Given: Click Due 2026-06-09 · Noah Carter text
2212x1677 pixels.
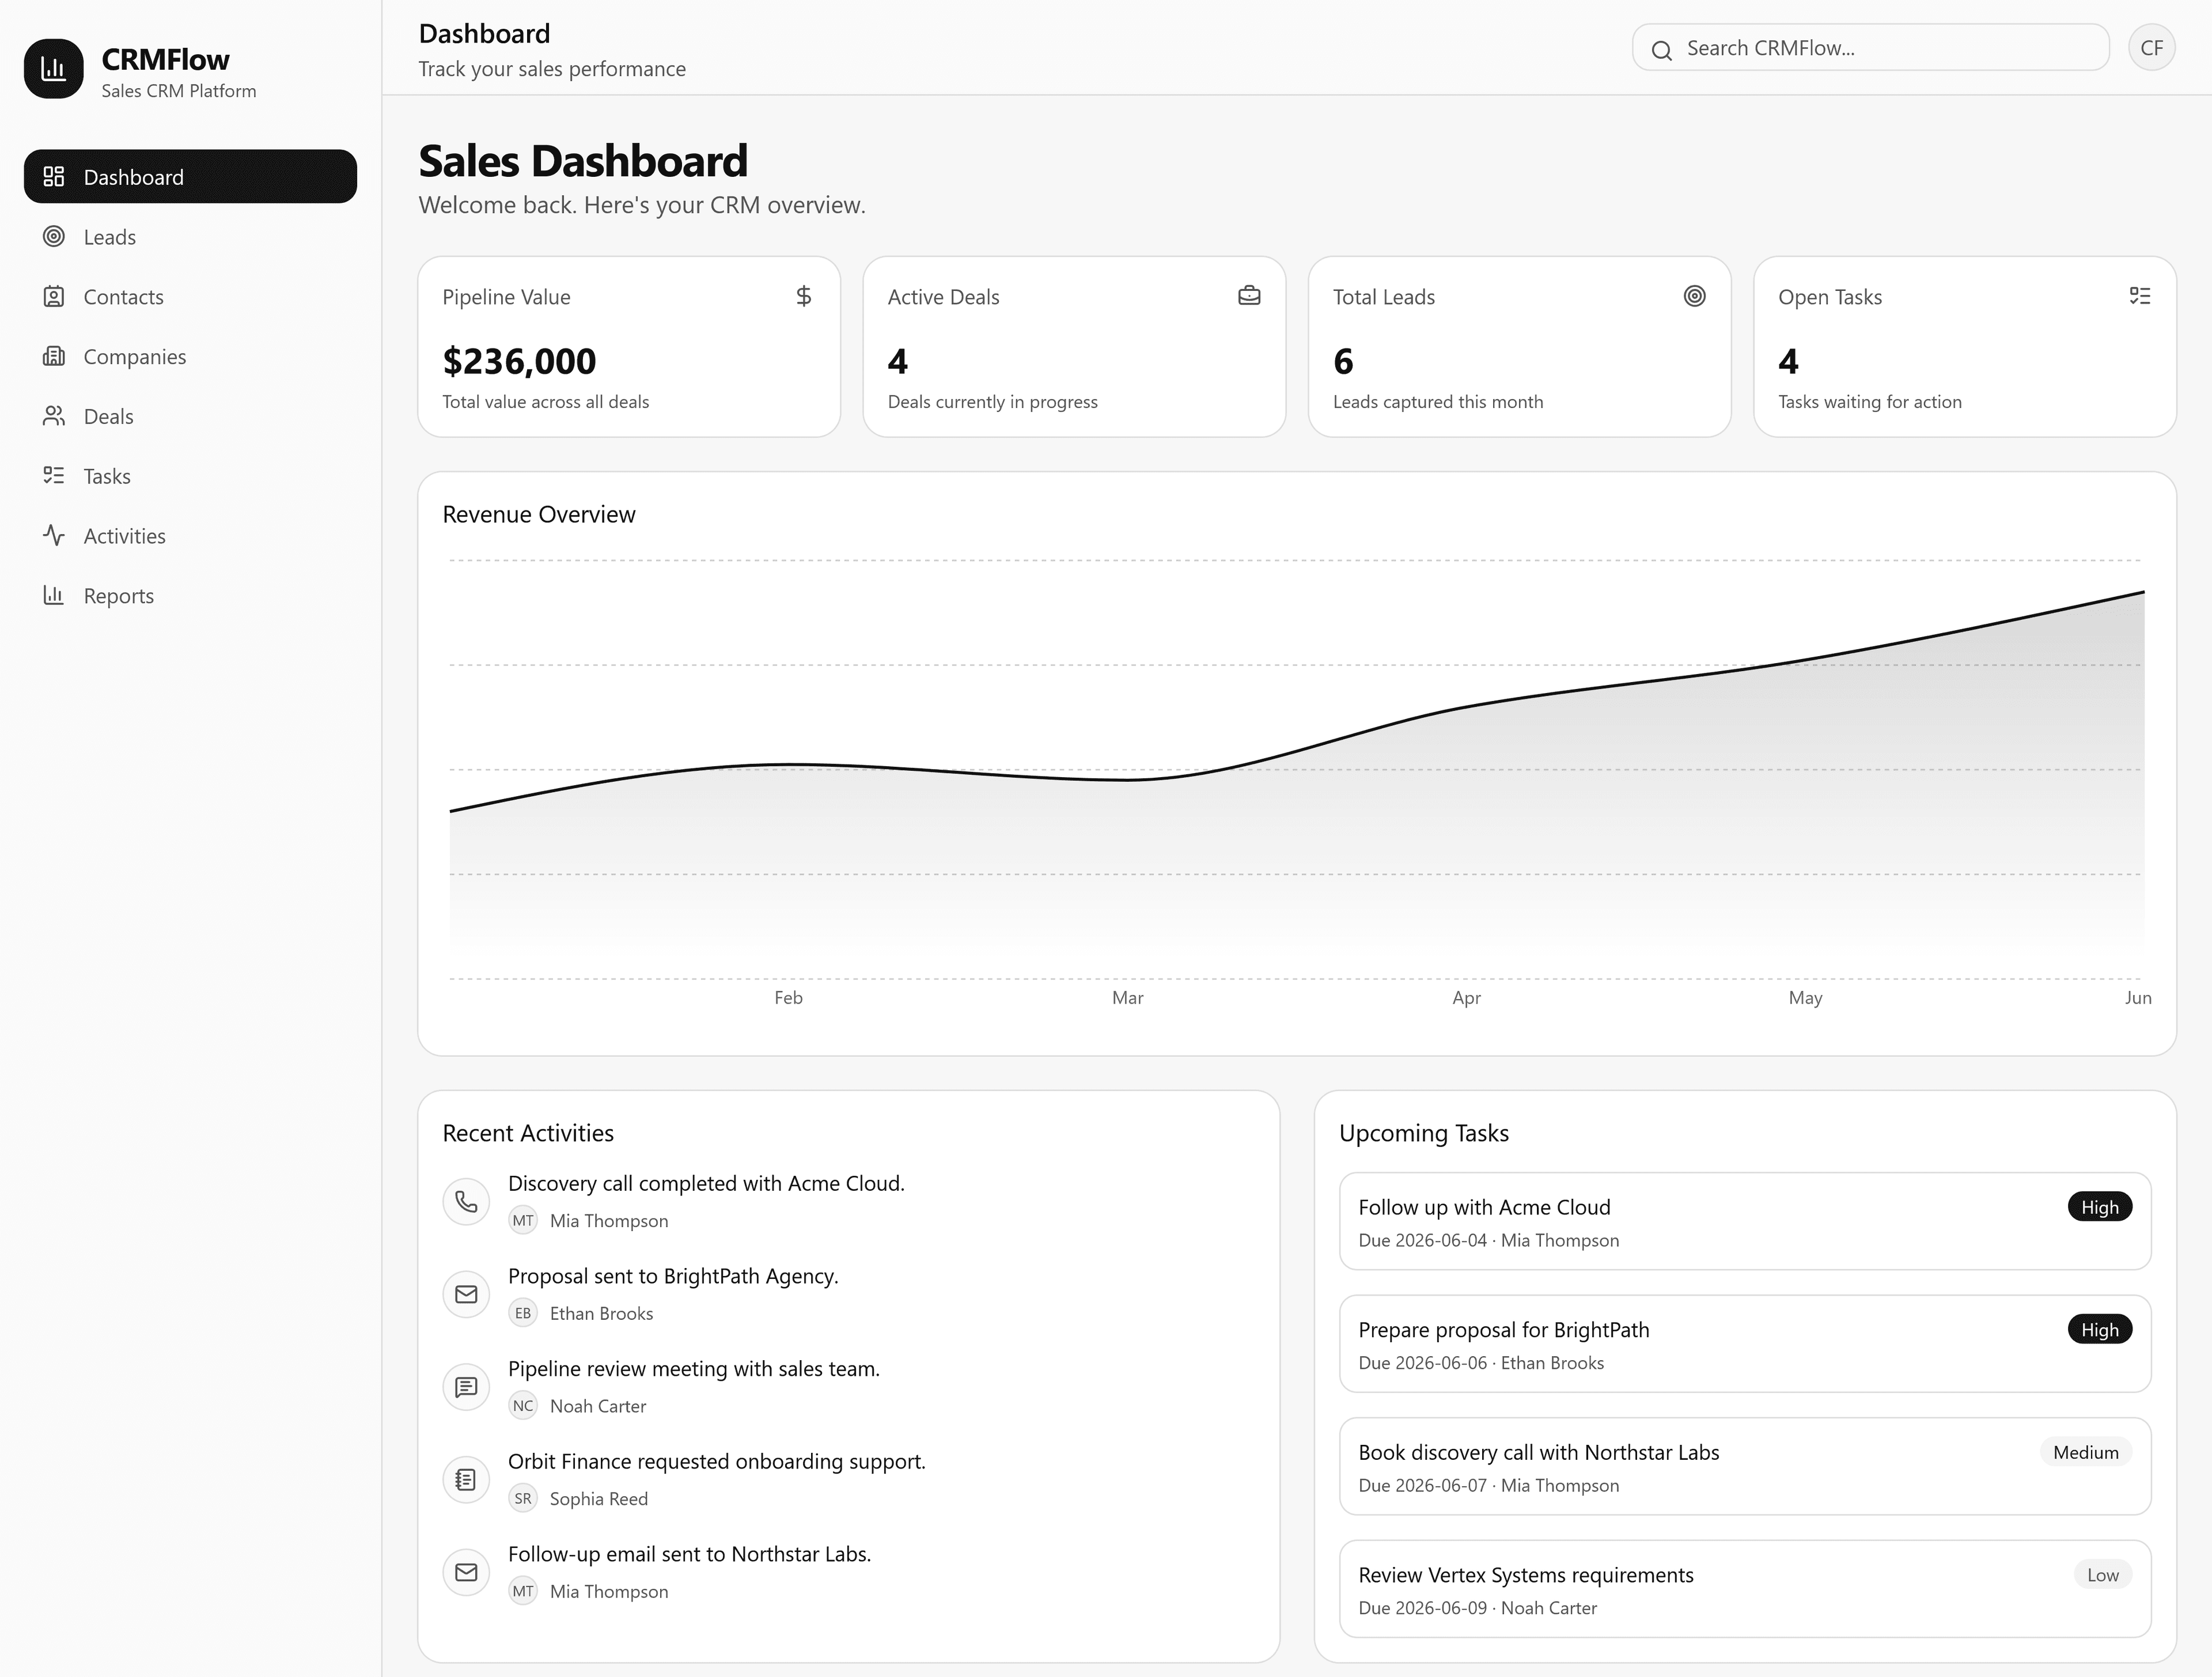Looking at the screenshot, I should (x=1477, y=1608).
